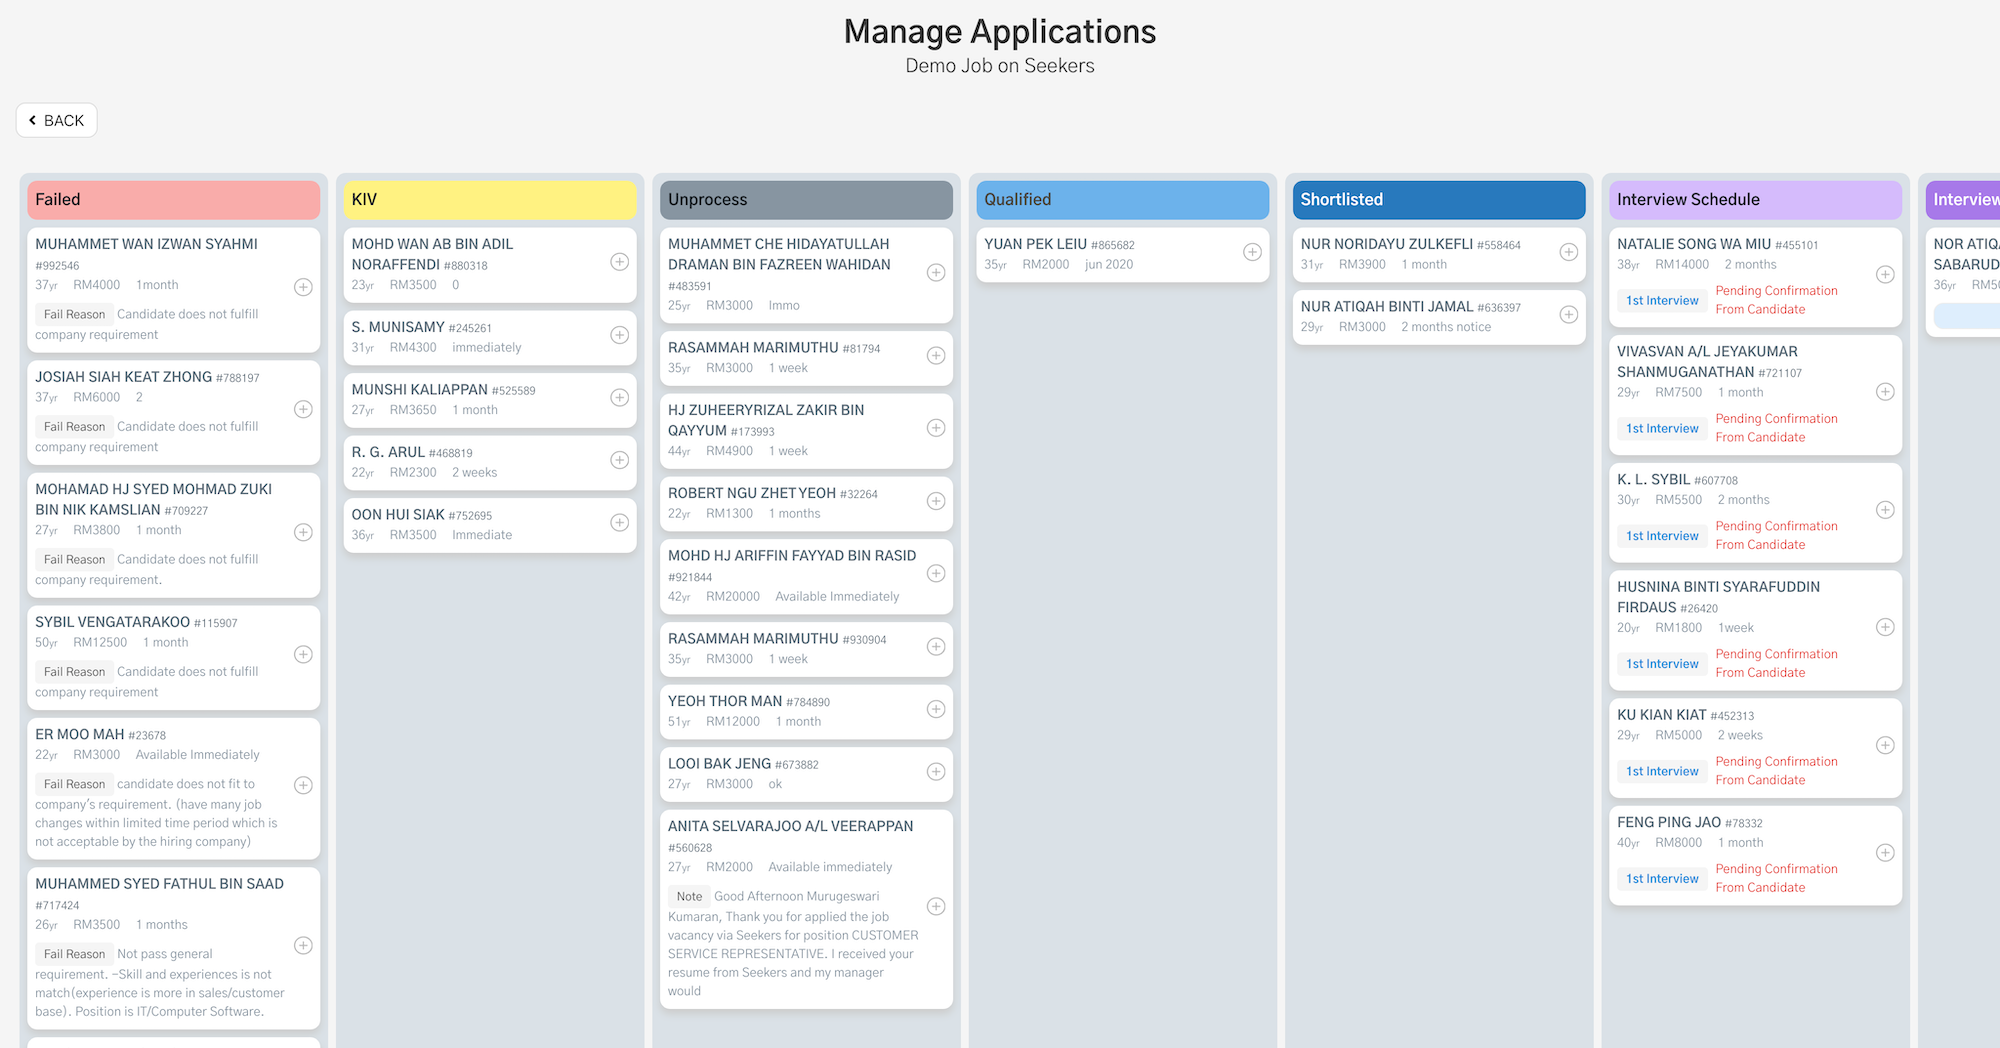Click plus icon on Looi Bak Jeng card
Image resolution: width=2000 pixels, height=1048 pixels.
(936, 771)
